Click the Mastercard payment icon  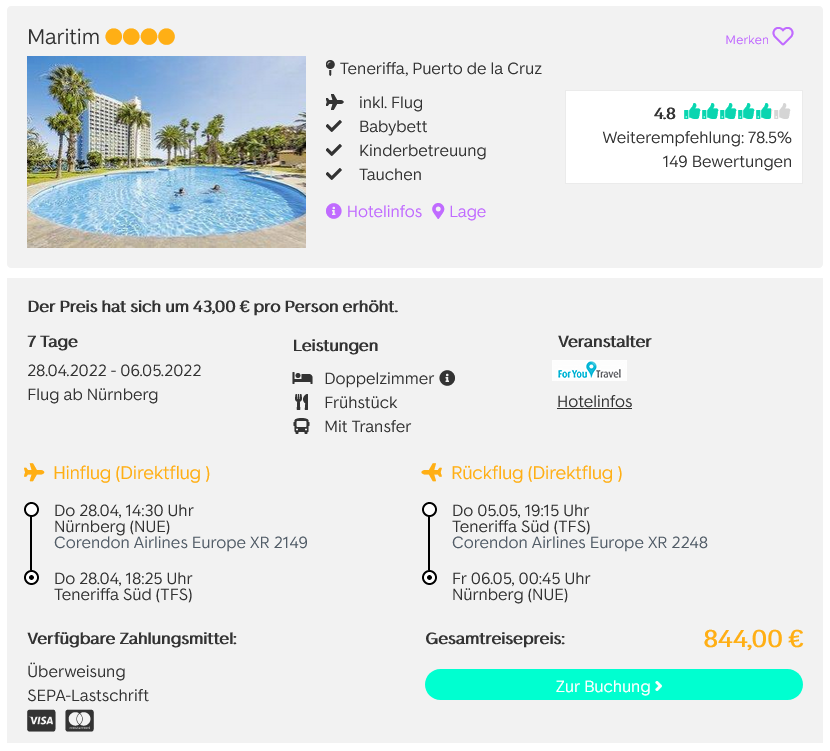point(79,720)
